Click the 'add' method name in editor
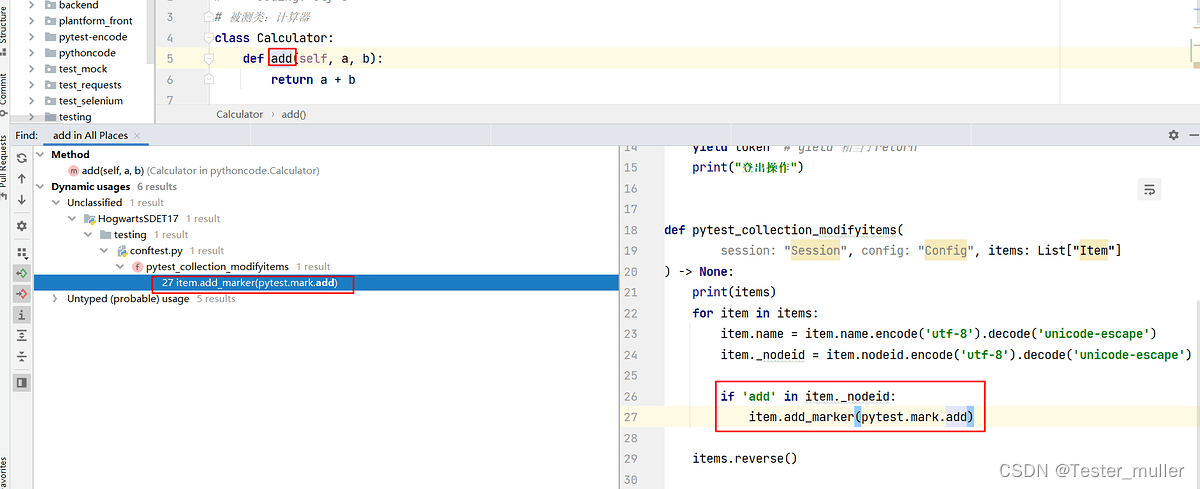 click(283, 59)
